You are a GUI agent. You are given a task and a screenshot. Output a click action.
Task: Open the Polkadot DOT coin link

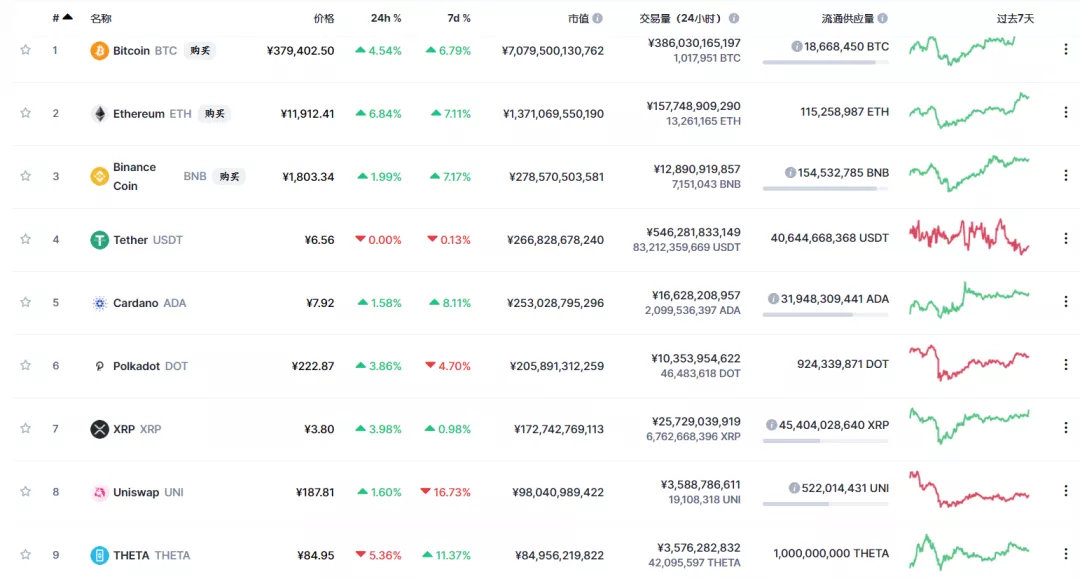click(x=150, y=366)
